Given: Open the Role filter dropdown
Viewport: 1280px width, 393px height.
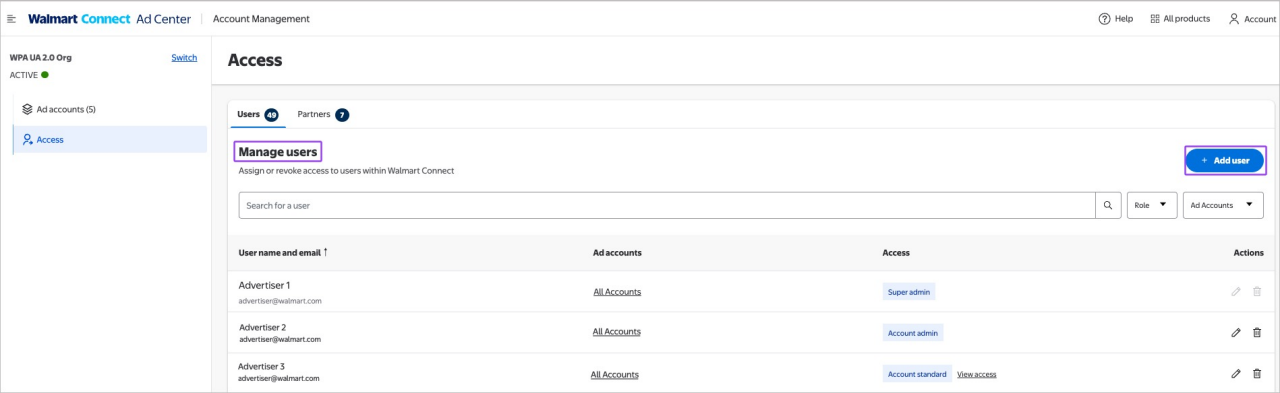Looking at the screenshot, I should click(x=1152, y=205).
